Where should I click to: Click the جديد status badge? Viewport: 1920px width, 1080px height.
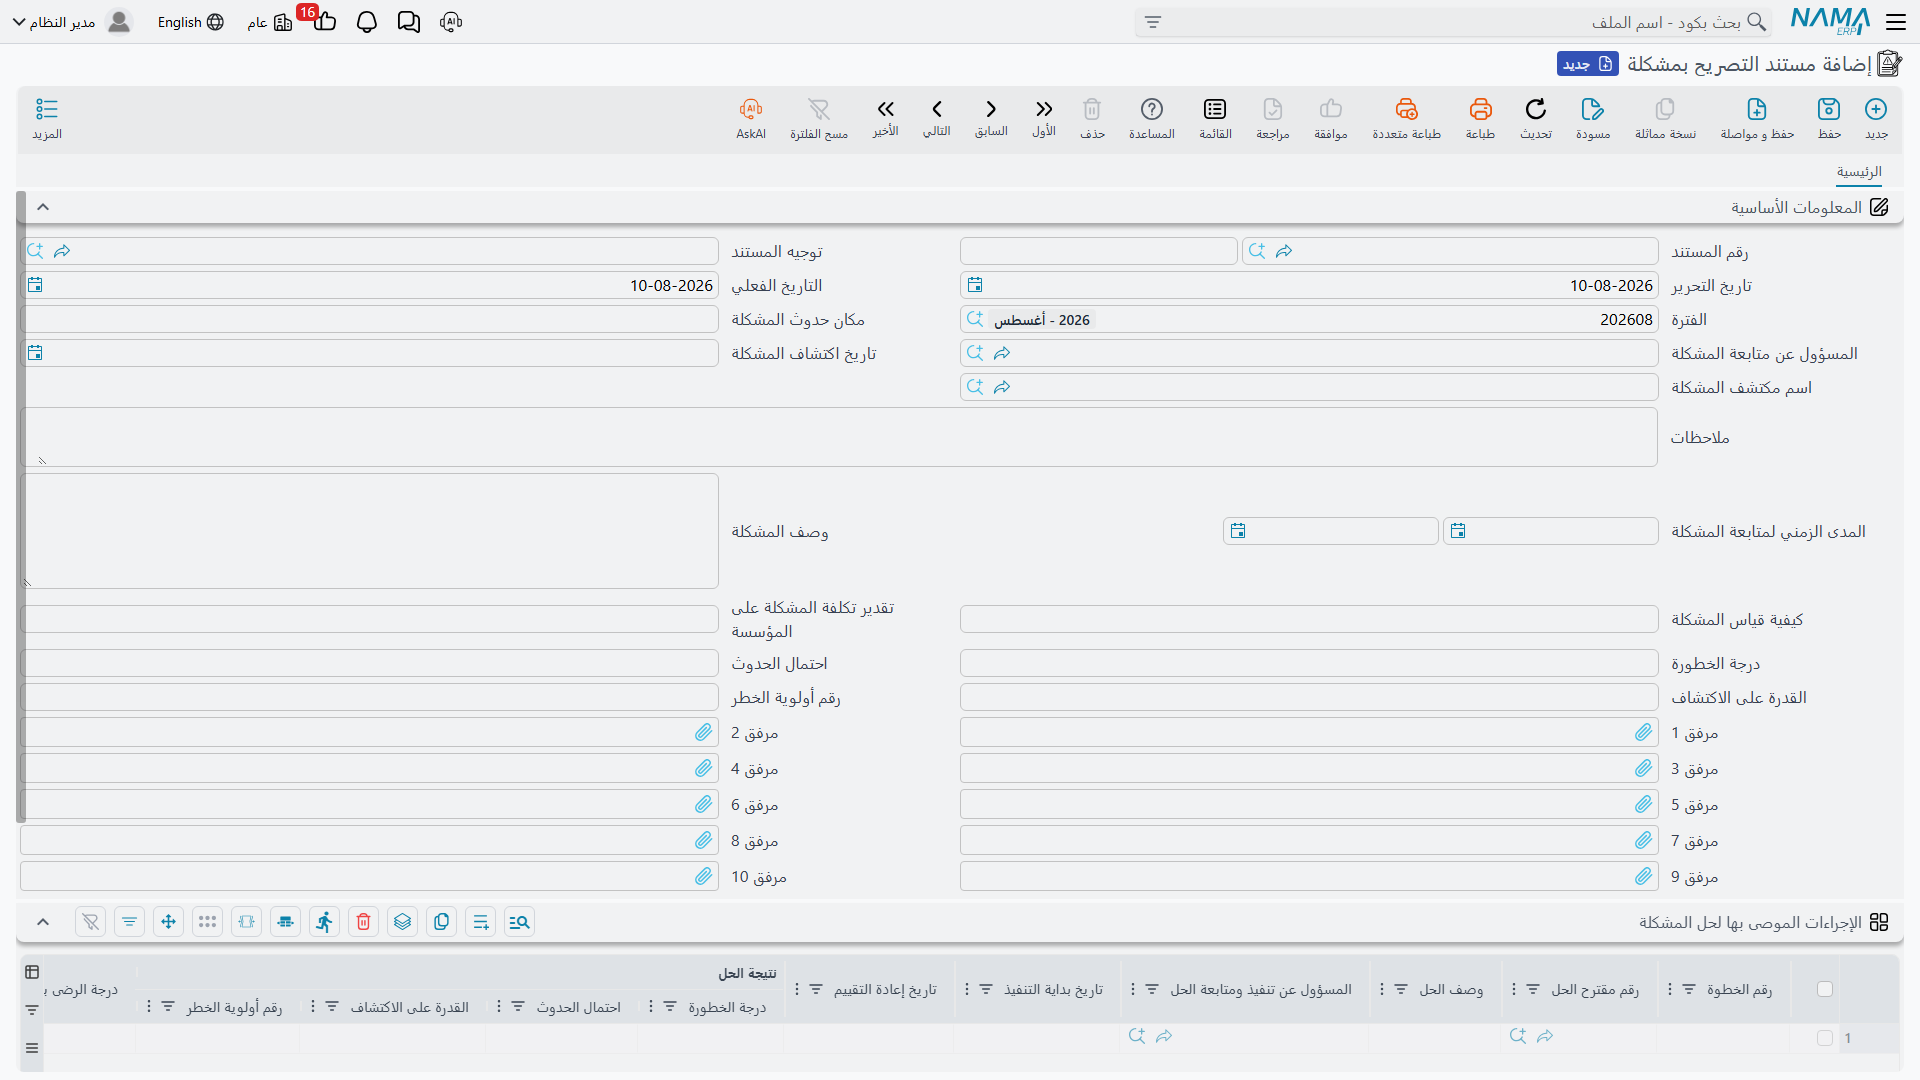click(1588, 64)
